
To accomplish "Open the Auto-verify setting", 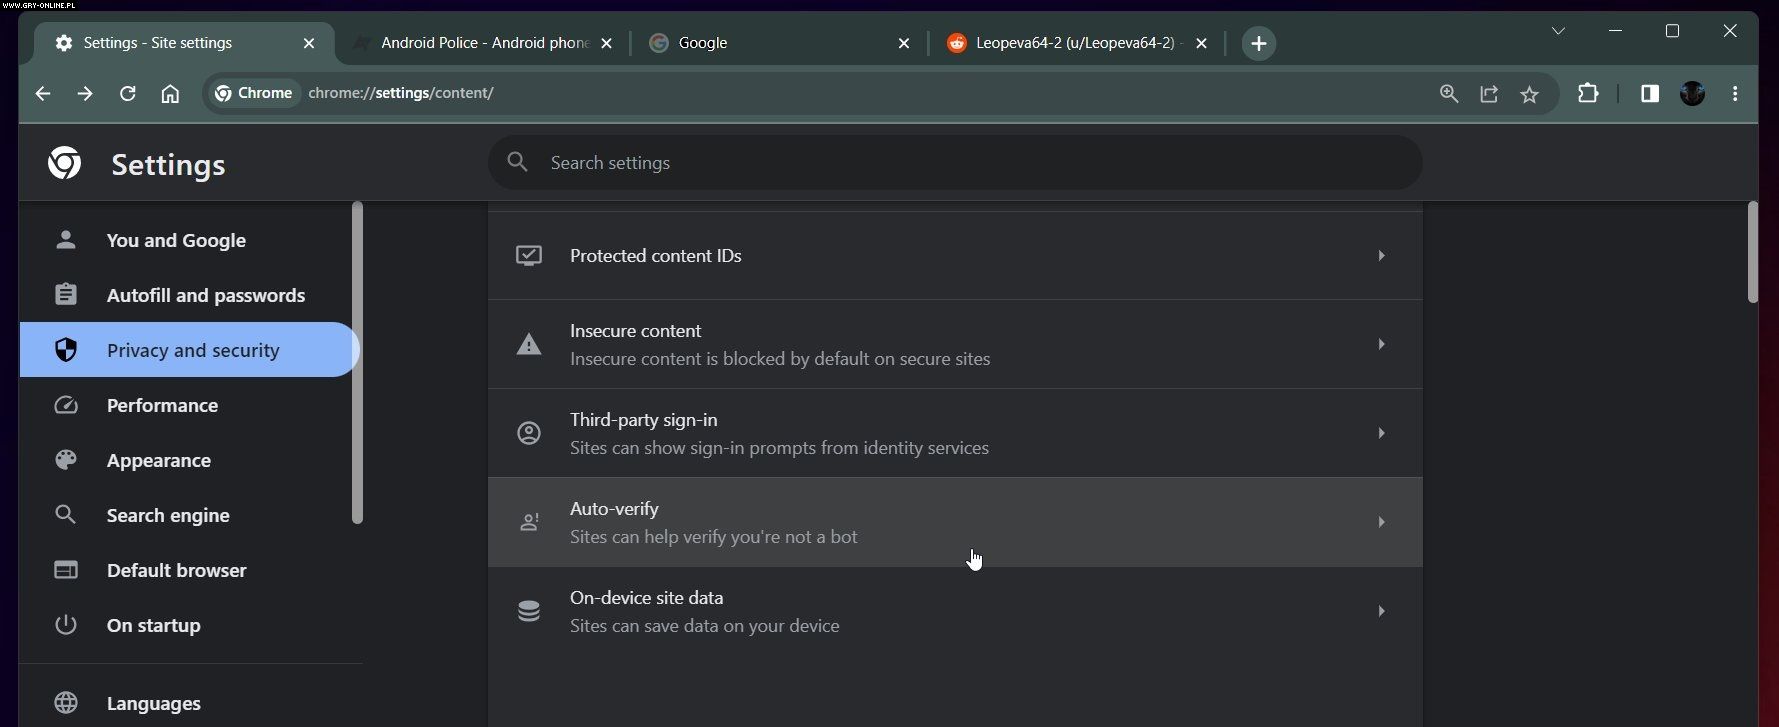I will 954,522.
